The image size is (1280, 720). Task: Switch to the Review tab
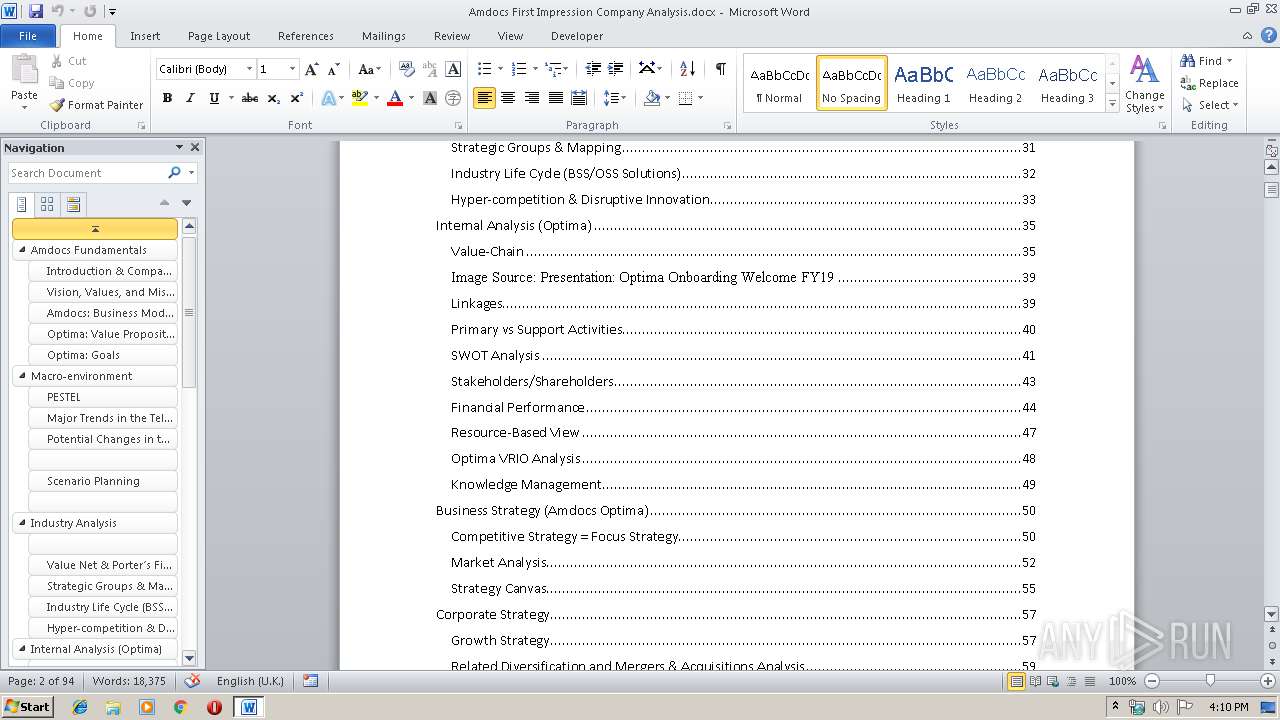tap(452, 35)
